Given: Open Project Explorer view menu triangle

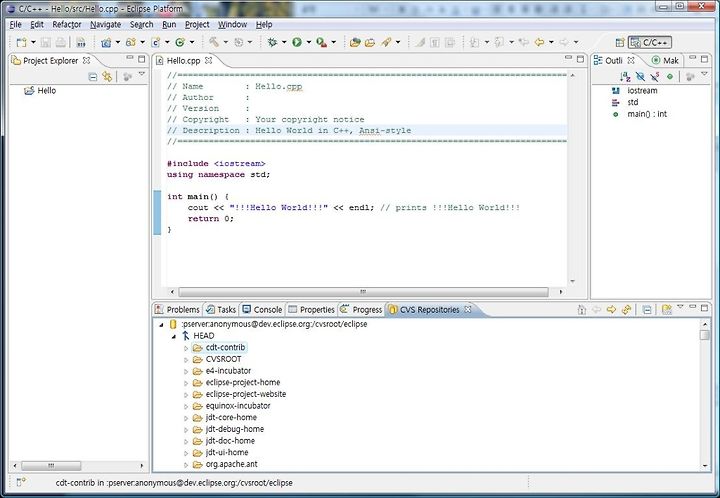Looking at the screenshot, I should coord(142,74).
